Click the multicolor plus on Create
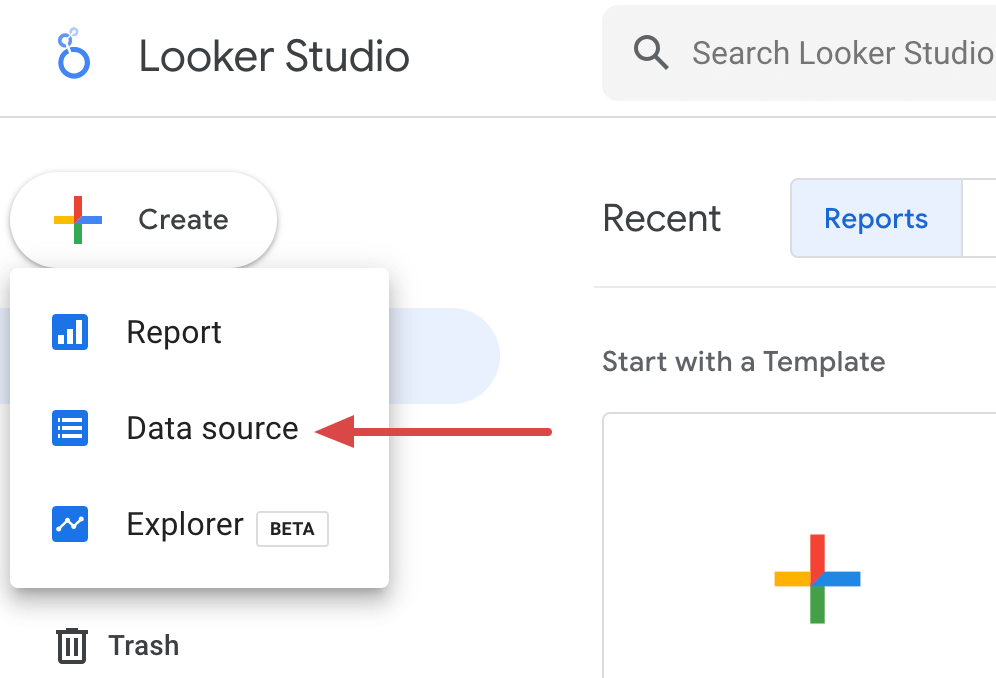The width and height of the screenshot is (996, 678). click(77, 220)
